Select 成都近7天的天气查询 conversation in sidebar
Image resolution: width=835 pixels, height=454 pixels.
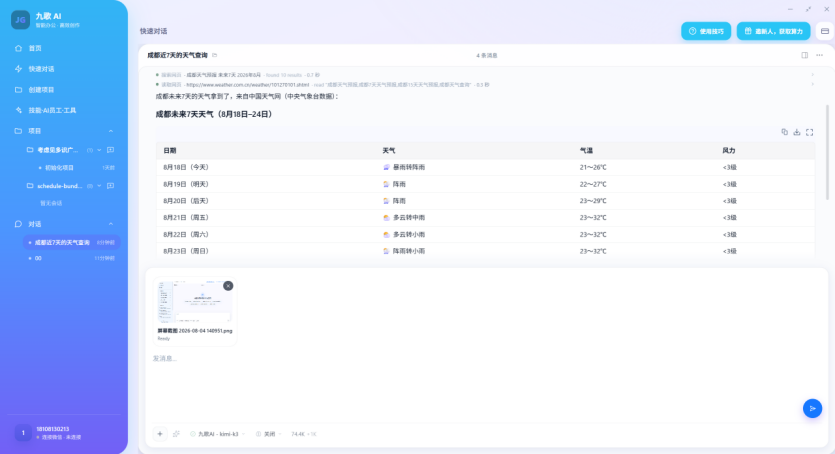(x=71, y=242)
